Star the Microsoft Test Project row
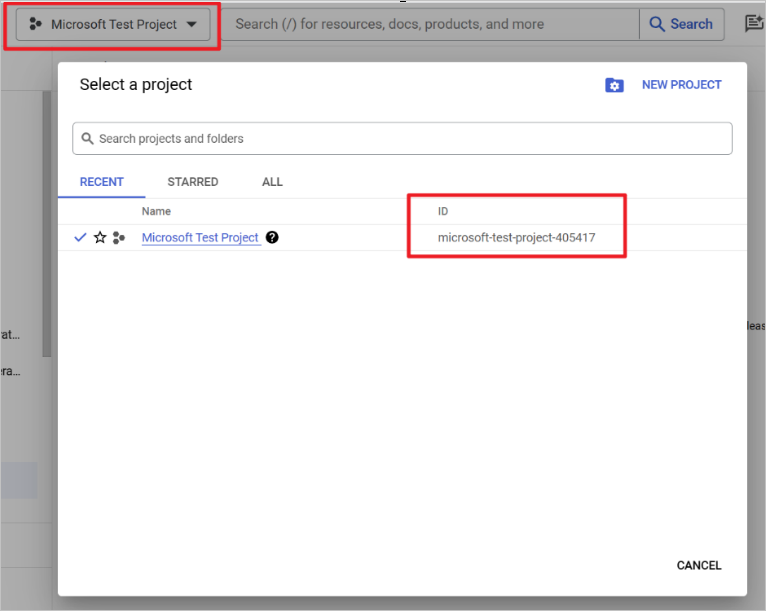Screen dimensions: 766x611 [100, 237]
